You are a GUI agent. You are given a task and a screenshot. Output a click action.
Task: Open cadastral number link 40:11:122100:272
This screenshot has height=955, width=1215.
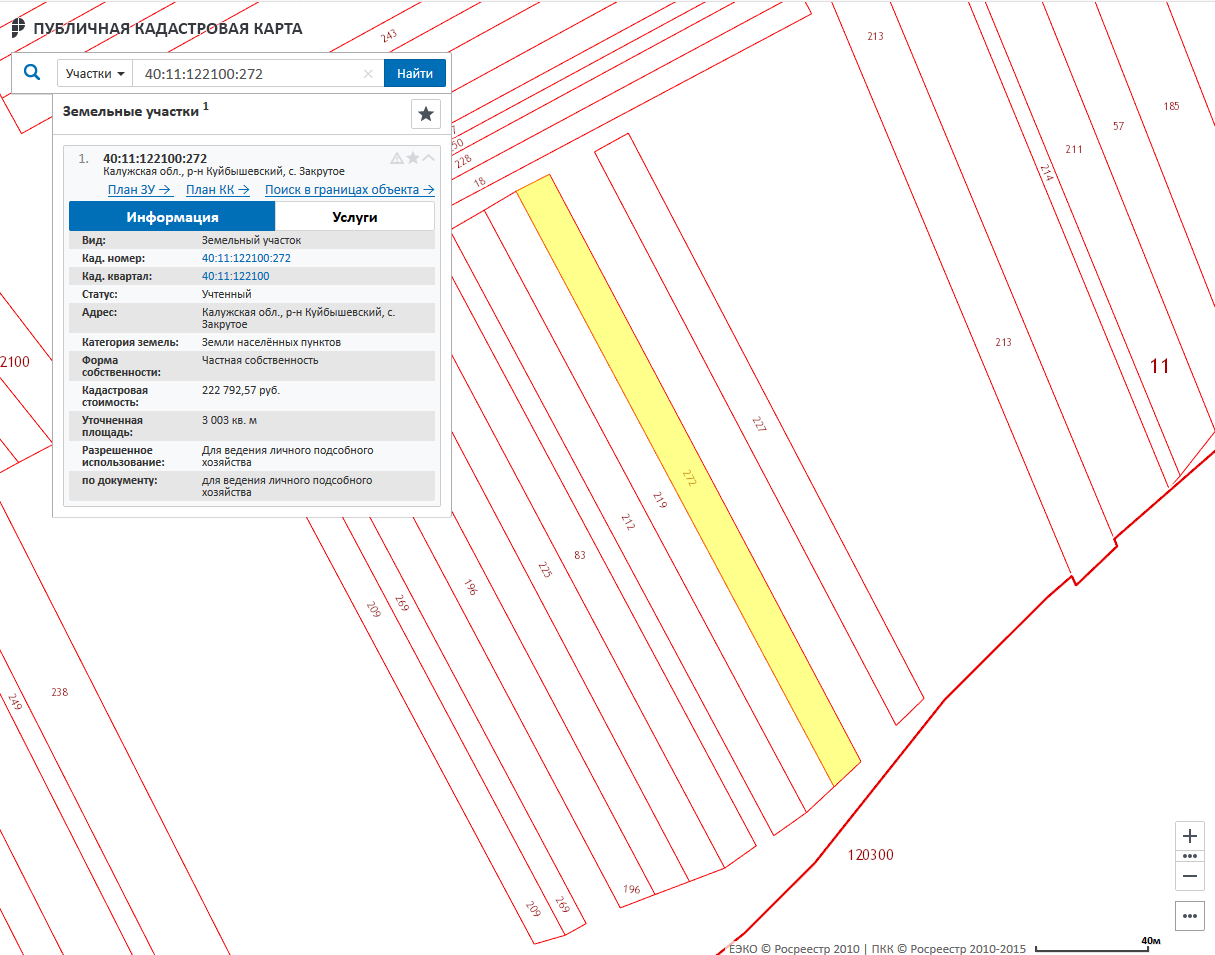[x=246, y=258]
